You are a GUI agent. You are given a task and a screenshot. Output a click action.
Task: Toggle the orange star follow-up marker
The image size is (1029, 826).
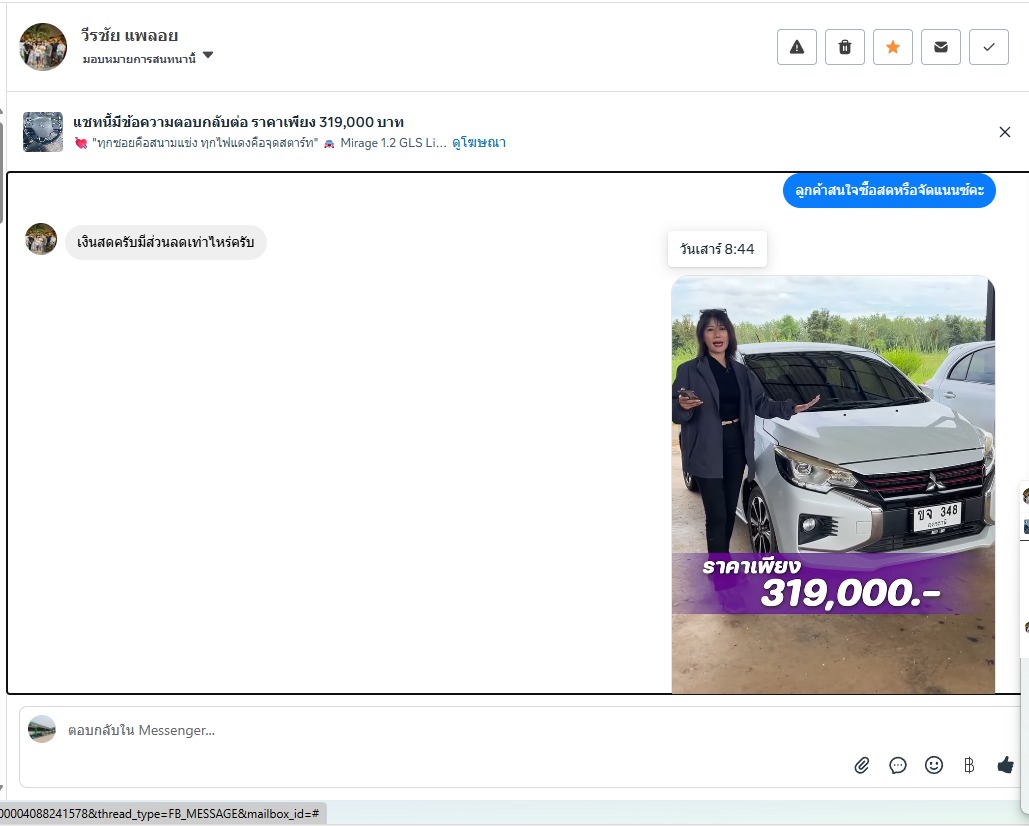[892, 47]
